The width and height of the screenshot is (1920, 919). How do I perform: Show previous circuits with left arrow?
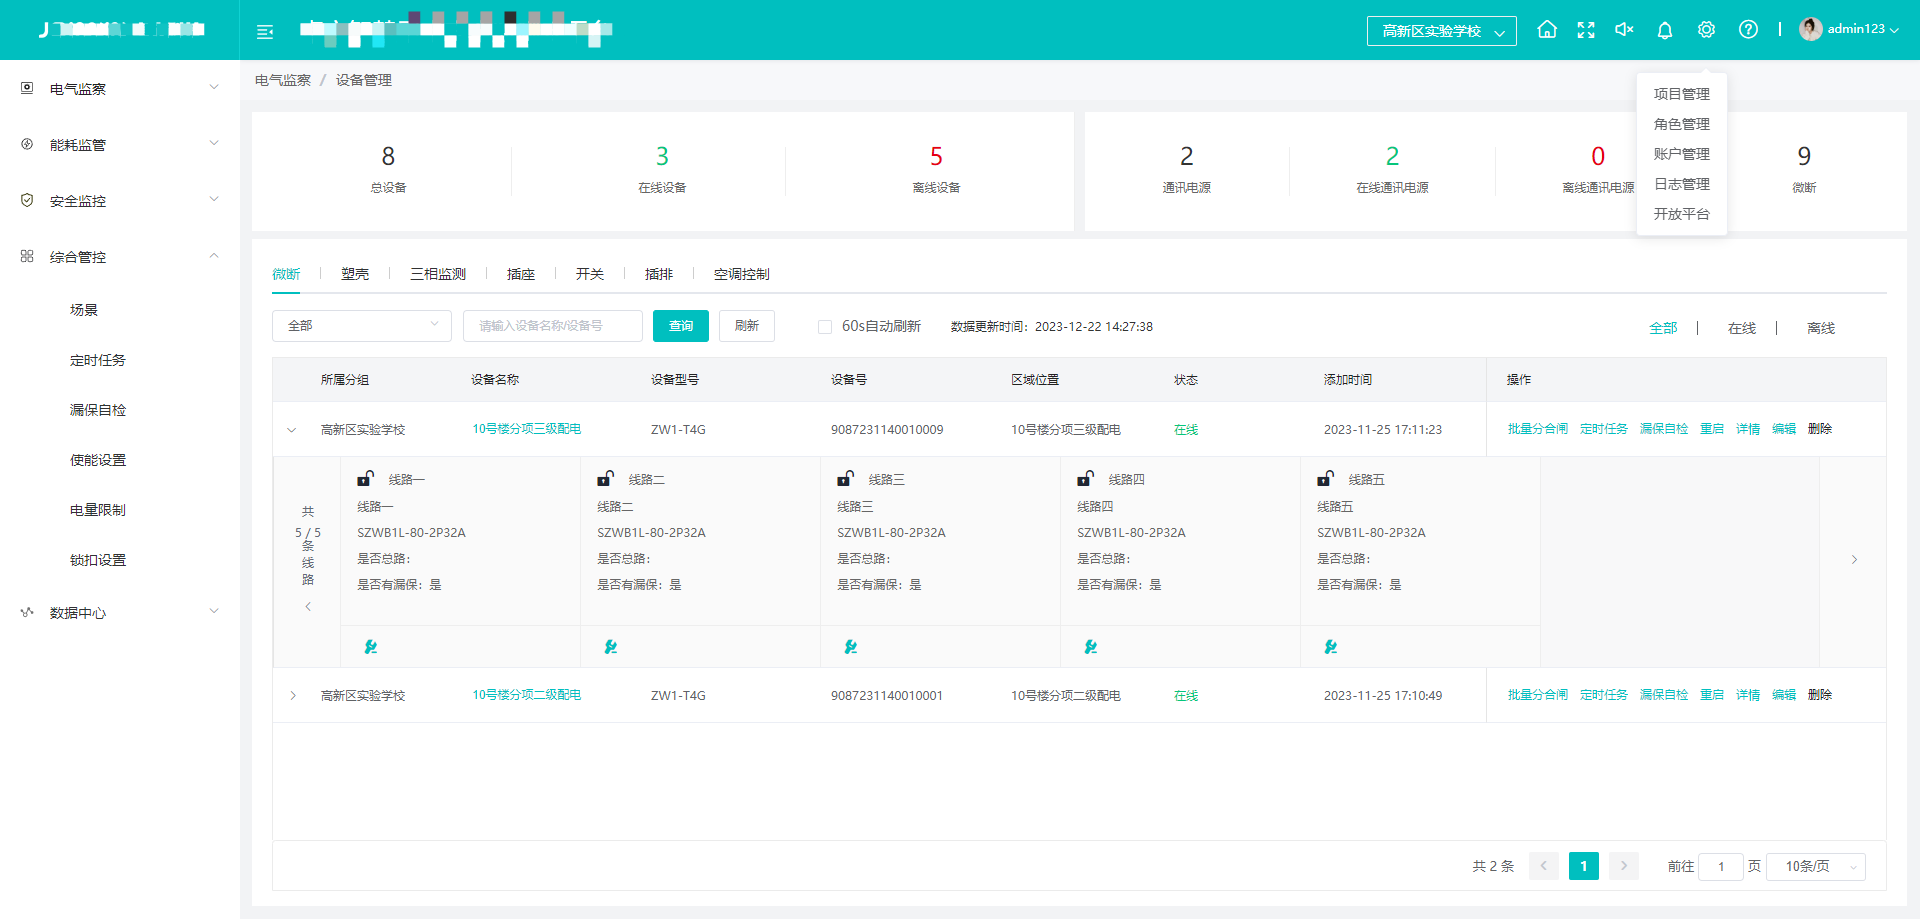click(308, 607)
